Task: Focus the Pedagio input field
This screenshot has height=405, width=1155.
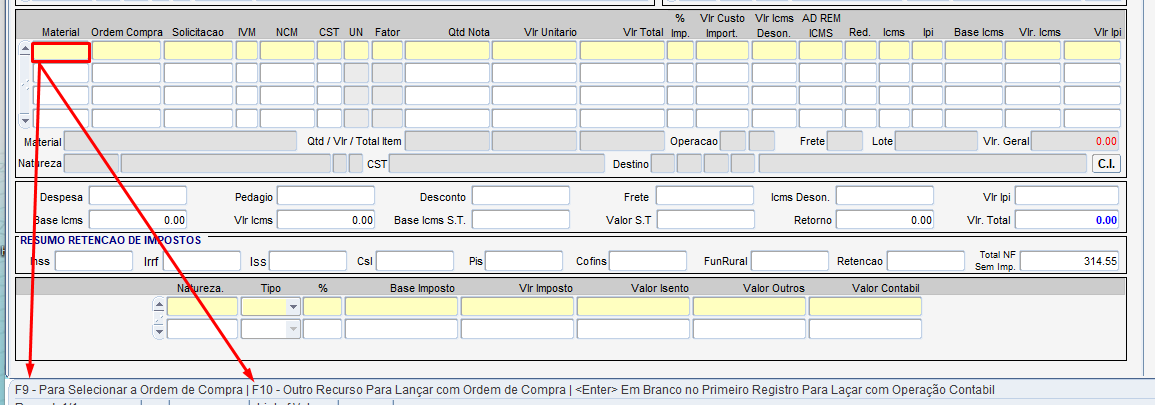Action: point(325,196)
